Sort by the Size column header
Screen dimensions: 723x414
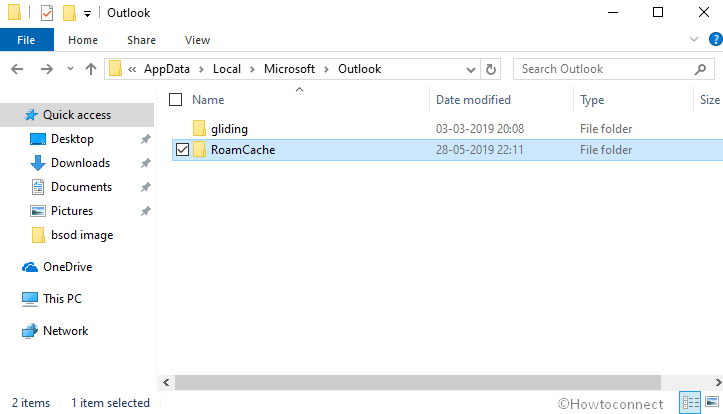click(710, 100)
